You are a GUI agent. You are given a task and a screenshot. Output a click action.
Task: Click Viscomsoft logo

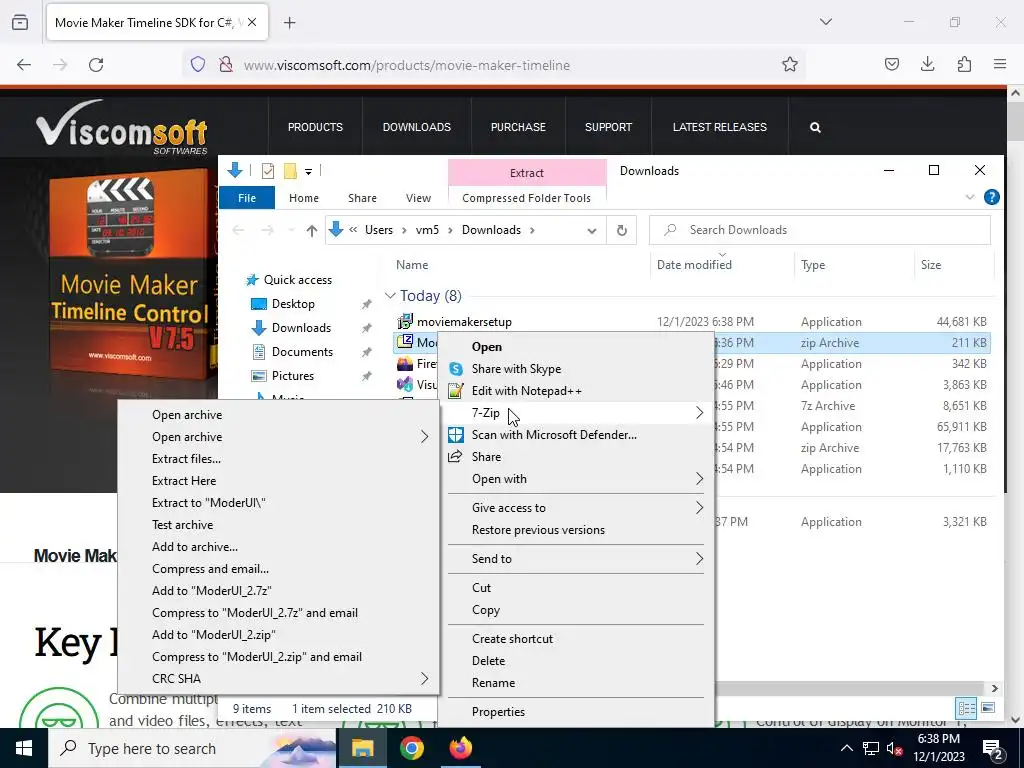[122, 127]
